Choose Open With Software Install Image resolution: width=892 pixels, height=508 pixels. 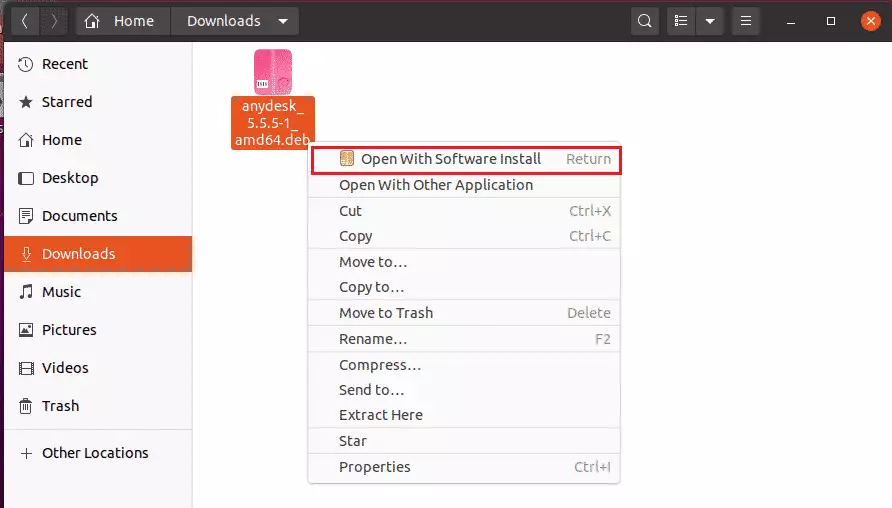click(x=466, y=159)
